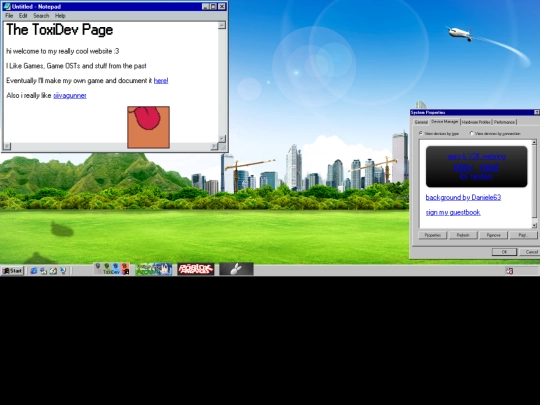
Task: Follow the "here!" link
Action: pyautogui.click(x=161, y=81)
